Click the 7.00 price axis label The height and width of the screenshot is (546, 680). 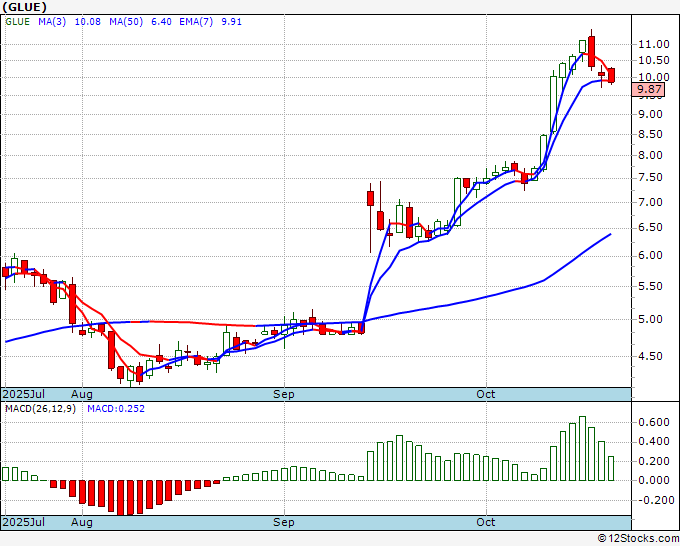[x=651, y=203]
